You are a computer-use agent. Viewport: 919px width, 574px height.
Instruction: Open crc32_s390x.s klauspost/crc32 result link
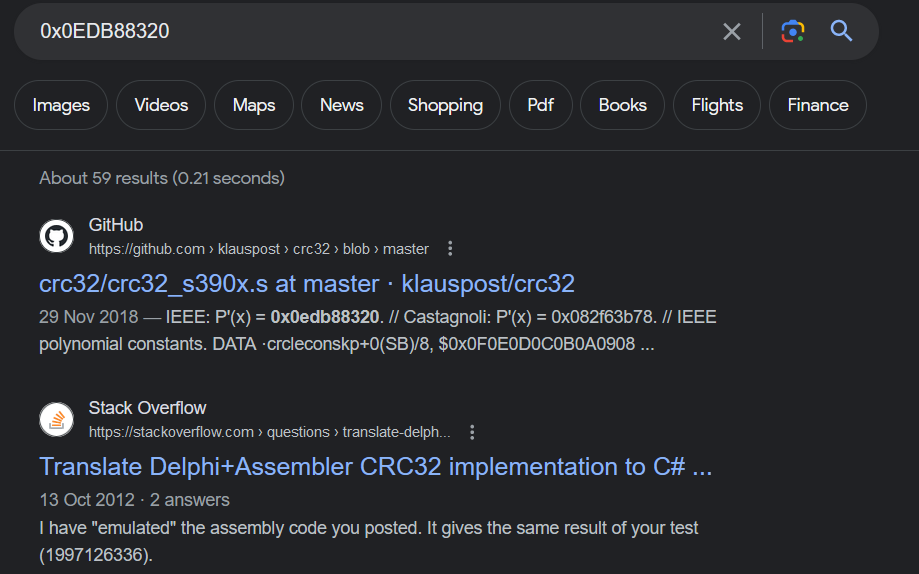point(307,283)
